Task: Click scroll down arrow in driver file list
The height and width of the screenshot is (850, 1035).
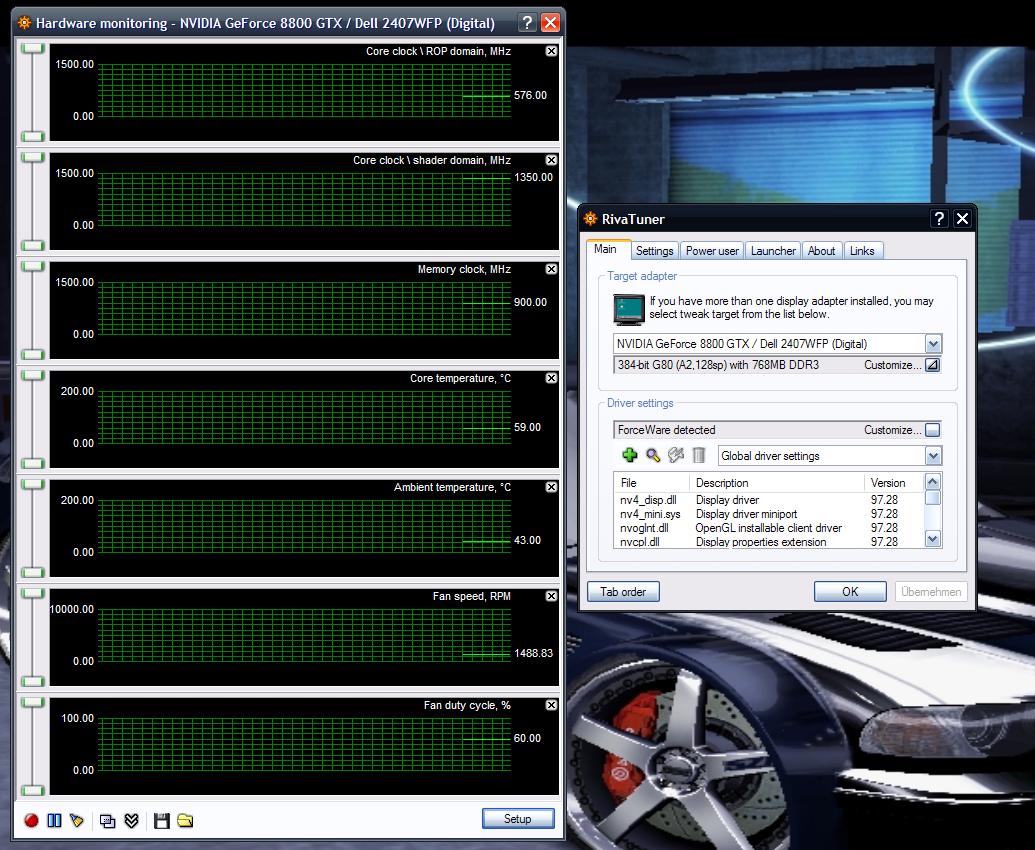Action: tap(933, 539)
